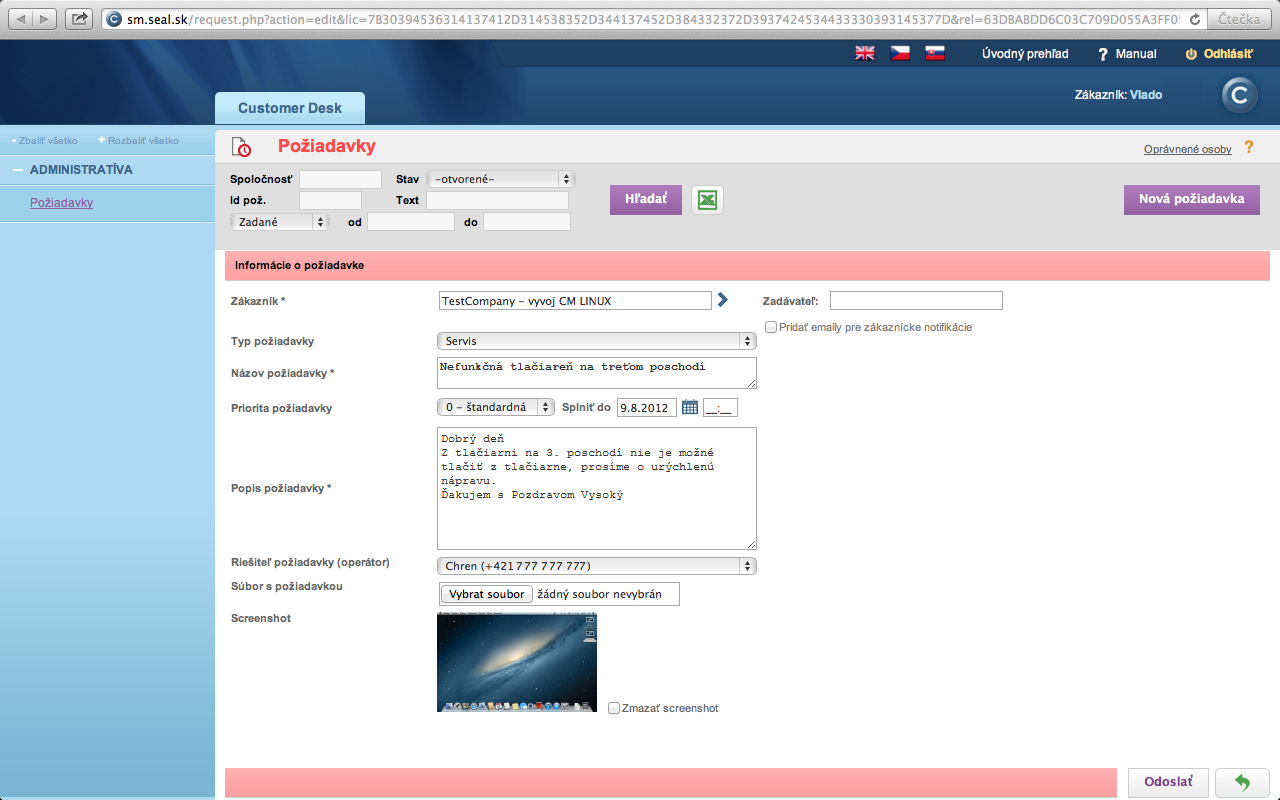Open the Priorita štandardná dropdown
Image resolution: width=1280 pixels, height=800 pixels.
pyautogui.click(x=496, y=407)
